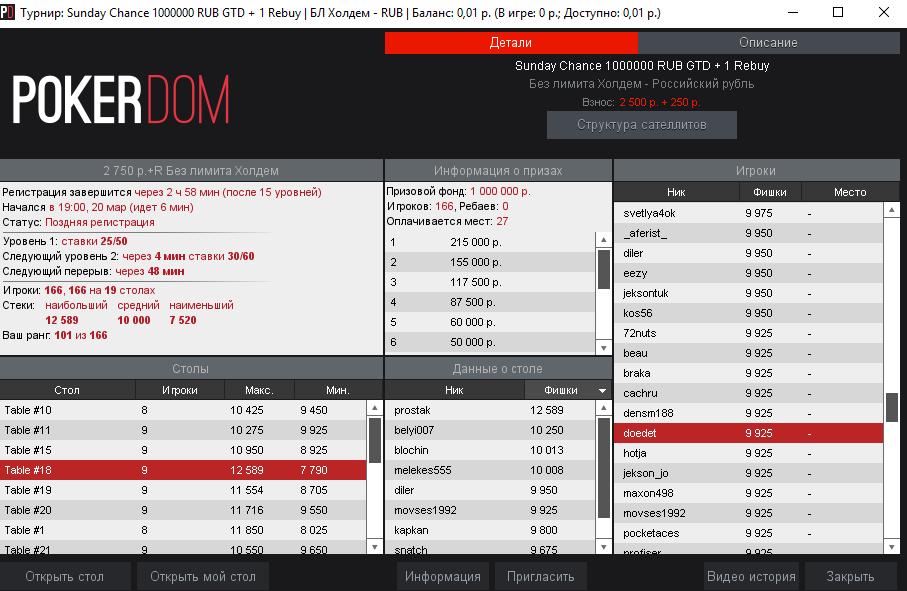
Task: Select Table #11 row
Action: [x=183, y=430]
